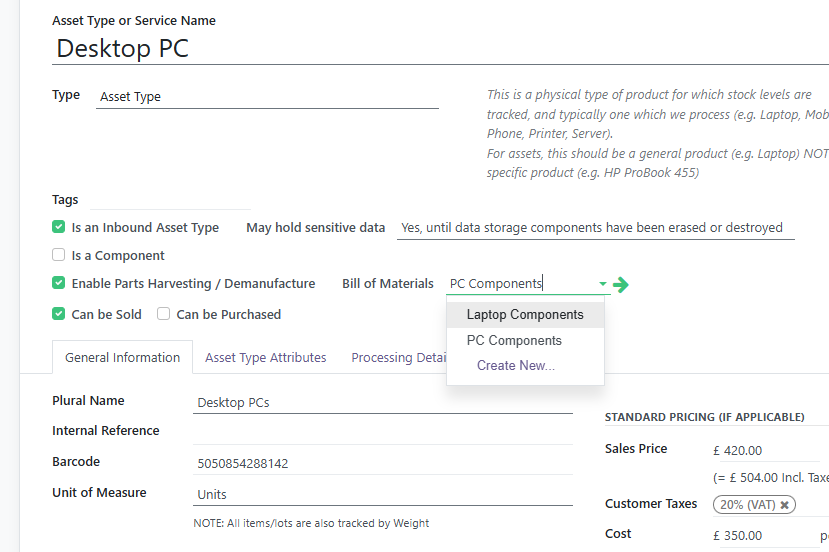Uncheck Is an Inbound Asset Type
This screenshot has width=829, height=552.
[x=59, y=227]
